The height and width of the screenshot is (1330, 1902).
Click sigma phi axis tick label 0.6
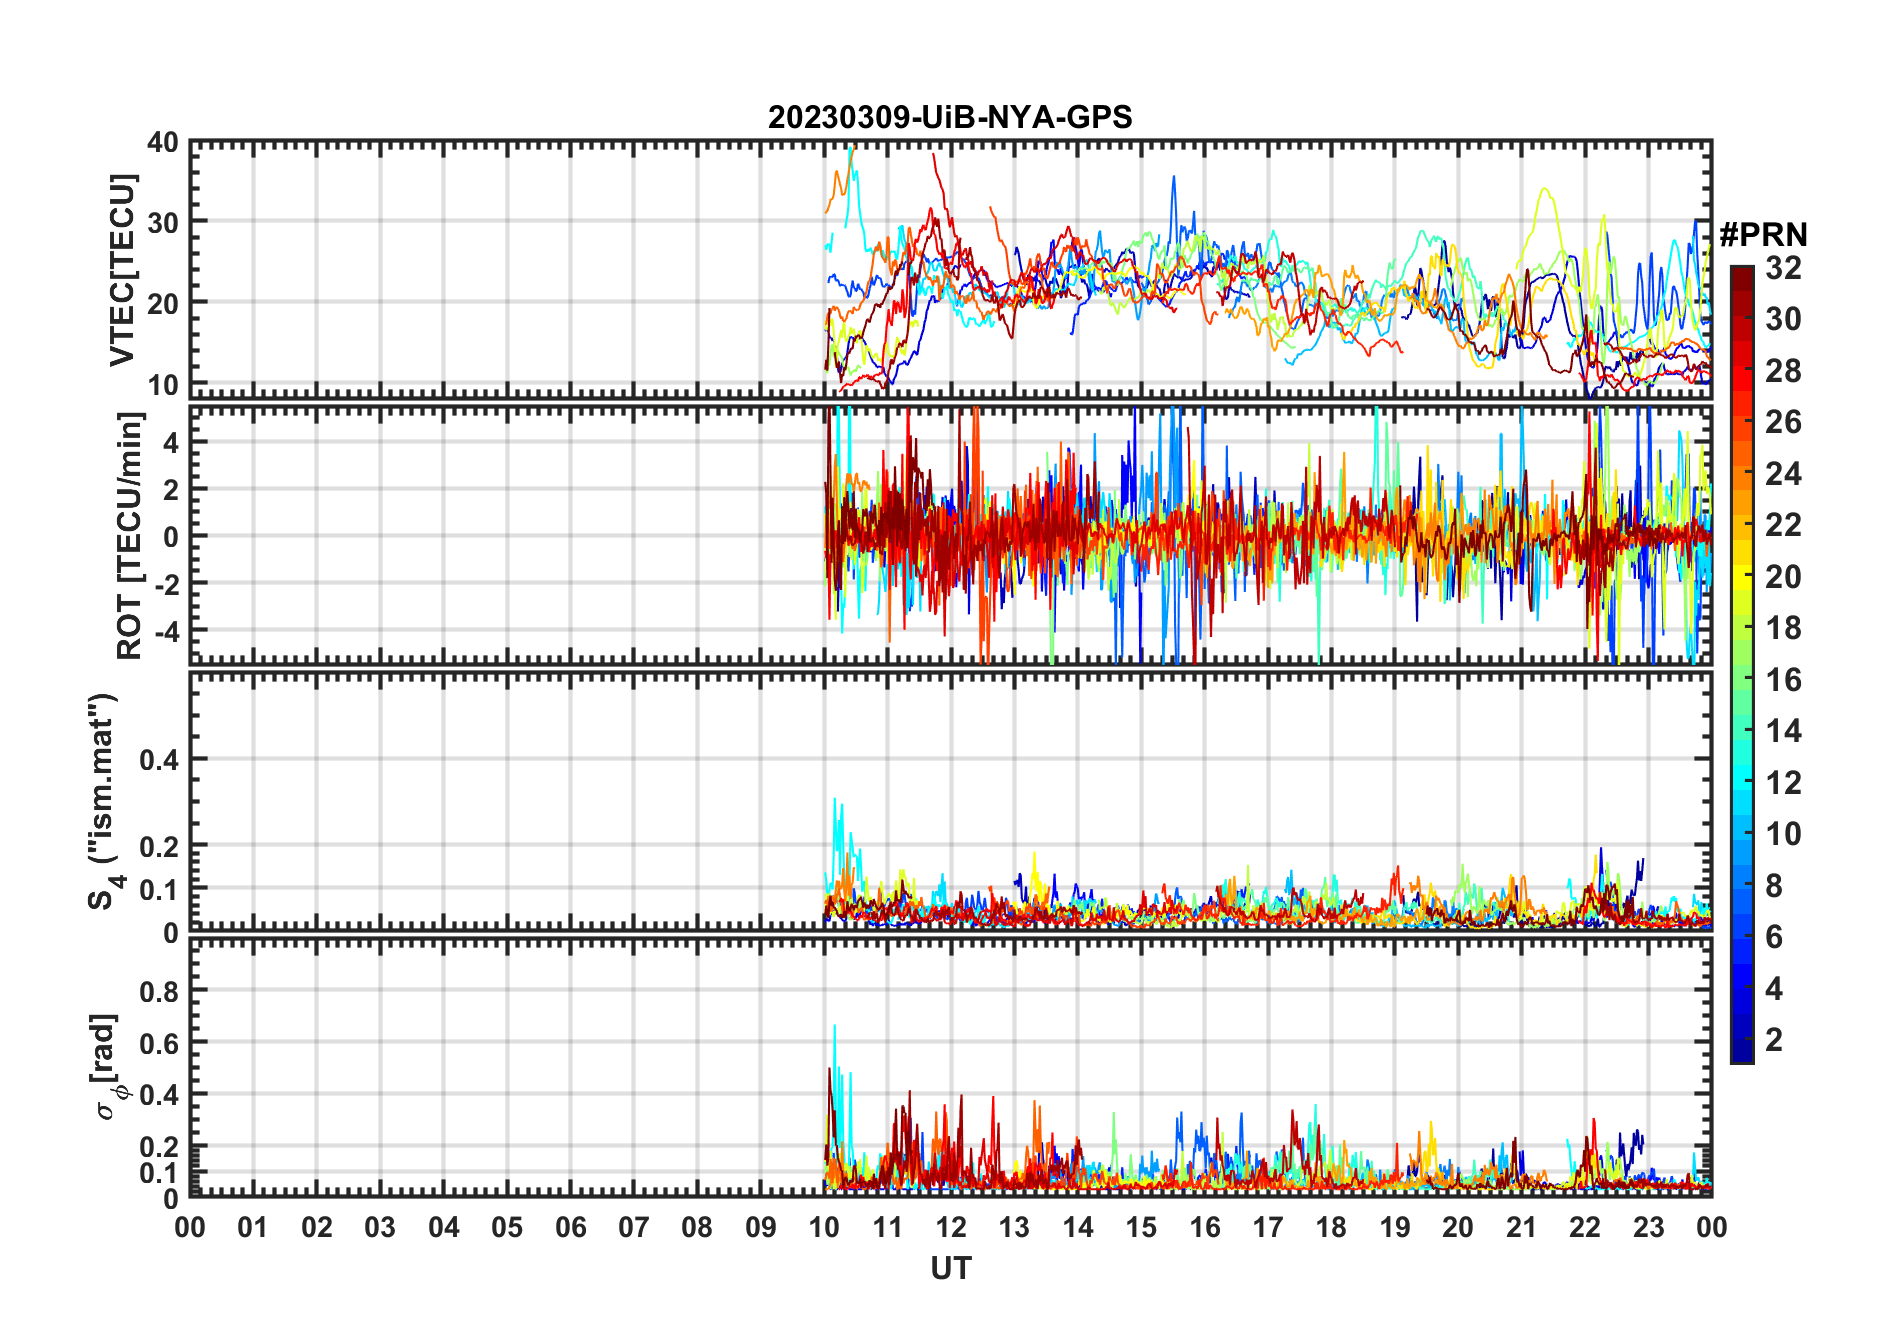tap(159, 1044)
